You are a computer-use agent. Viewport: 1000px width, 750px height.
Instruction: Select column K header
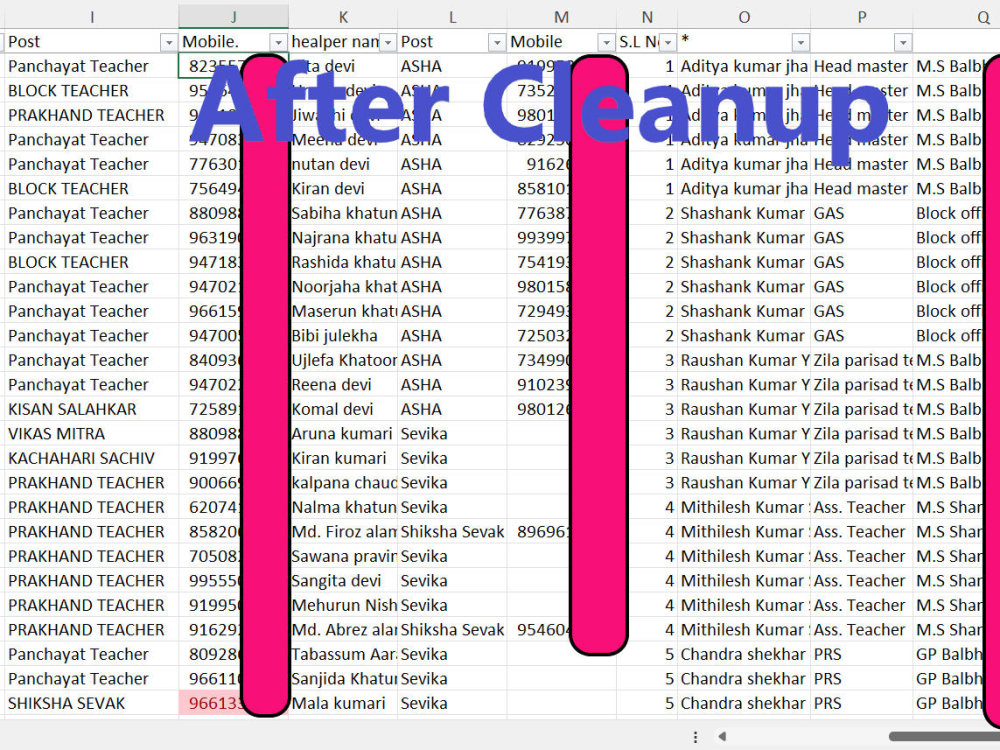click(x=343, y=17)
